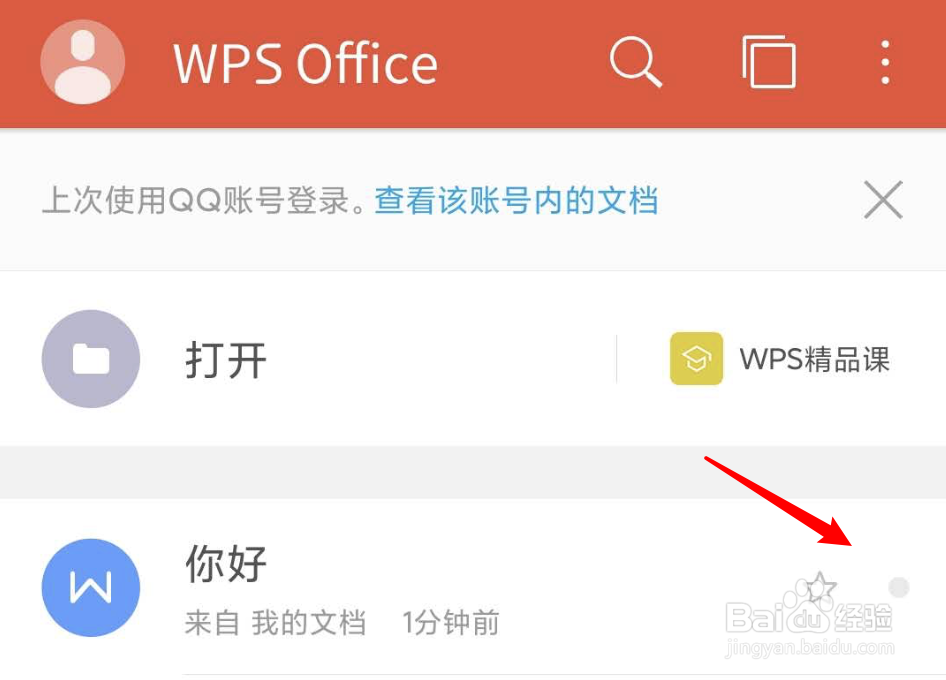
Task: Tap the purple folder open icon
Action: (90, 359)
